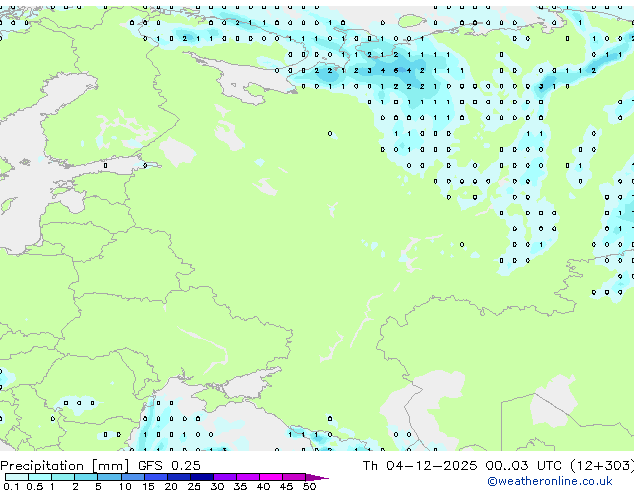
Task: Click the 0.1–0.5 mm legend swatch
Action: click(x=17, y=477)
